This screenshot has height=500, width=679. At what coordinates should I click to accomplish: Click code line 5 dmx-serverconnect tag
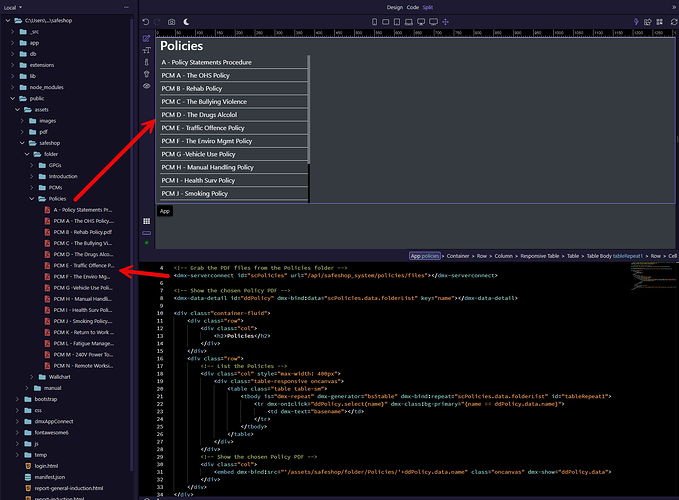click(336, 275)
